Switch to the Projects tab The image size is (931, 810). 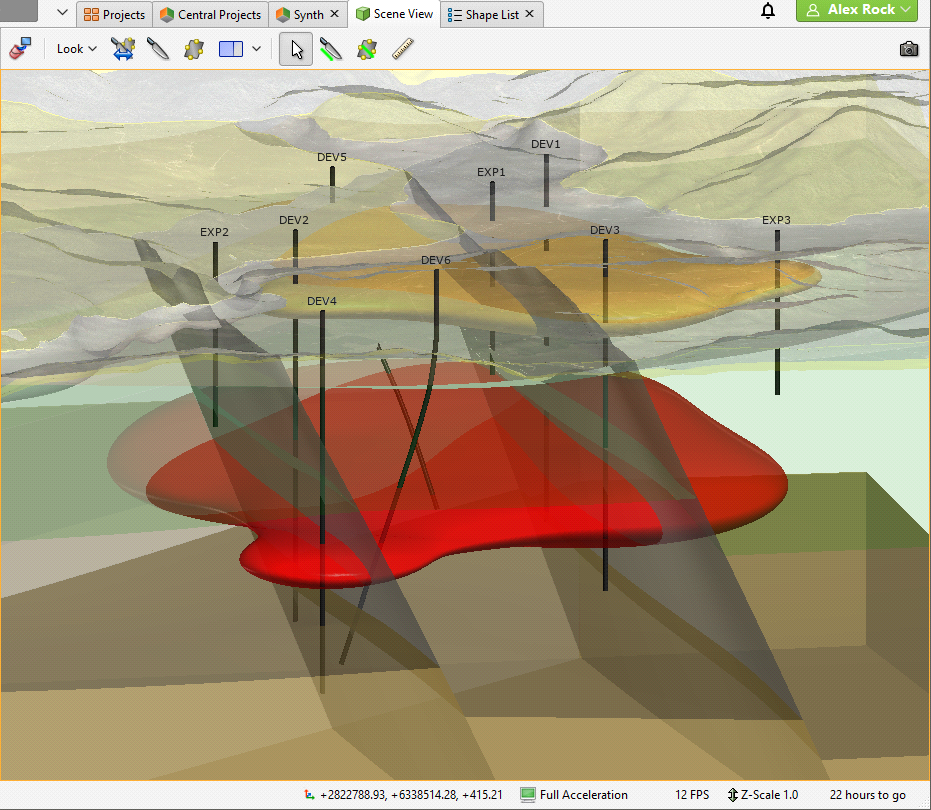pos(114,15)
